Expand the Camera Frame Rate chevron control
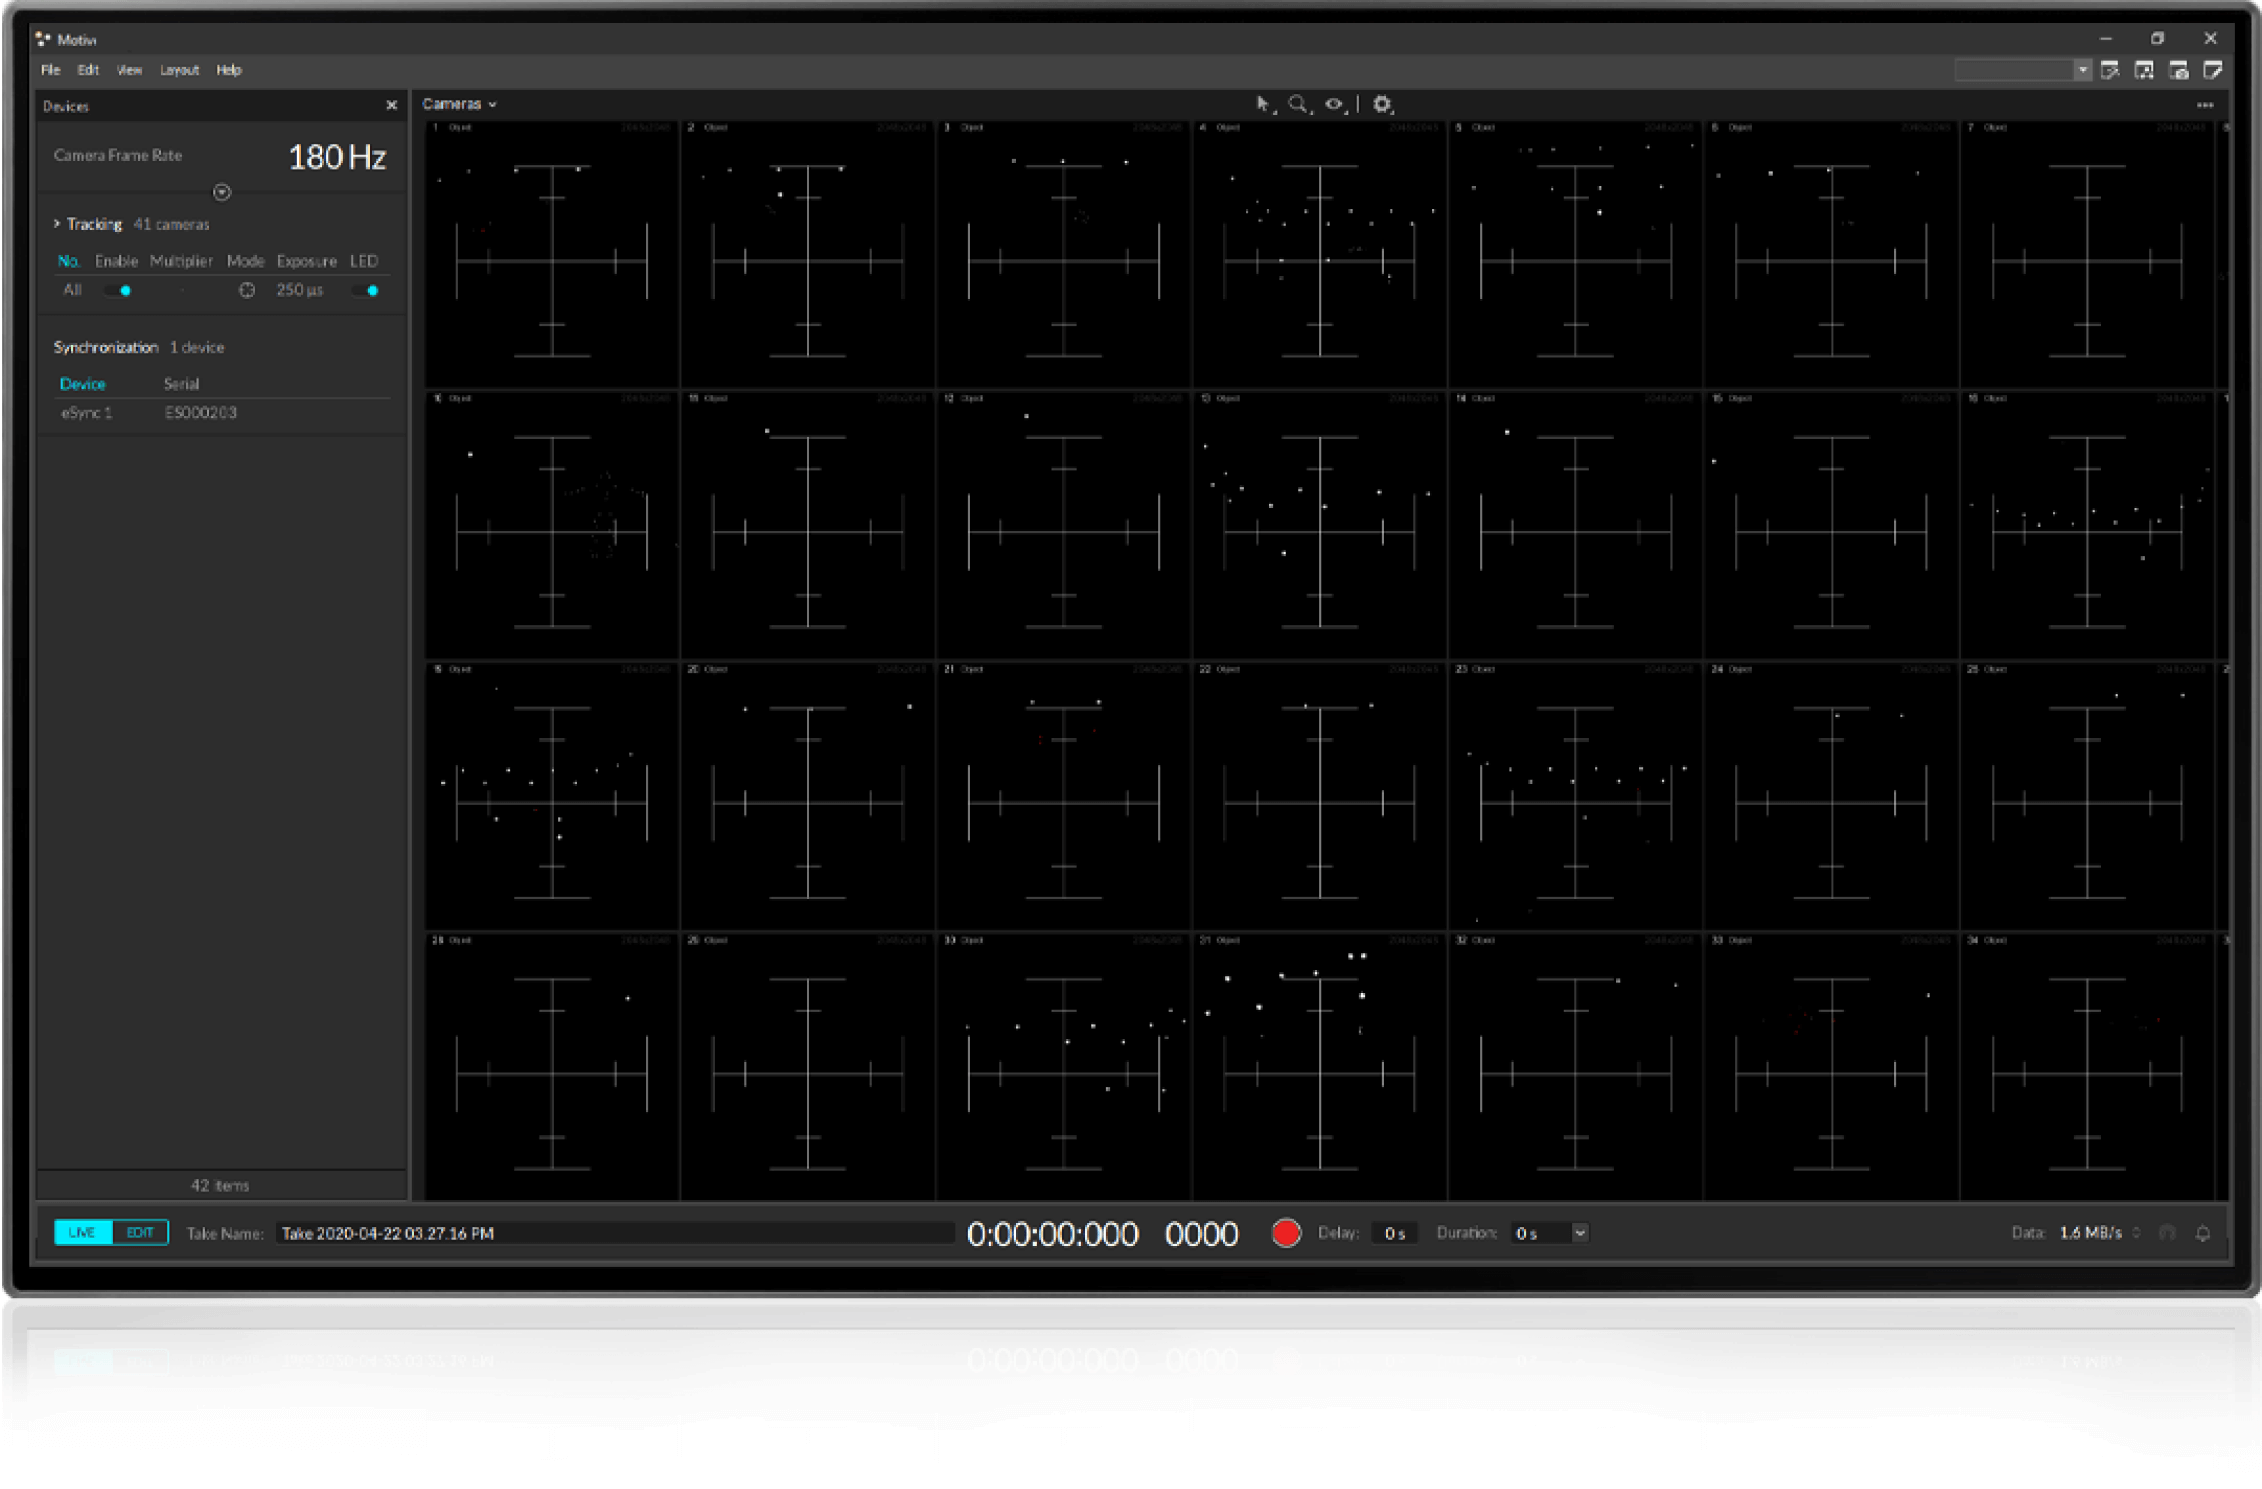Viewport: 2262px width, 1489px height. [x=222, y=192]
